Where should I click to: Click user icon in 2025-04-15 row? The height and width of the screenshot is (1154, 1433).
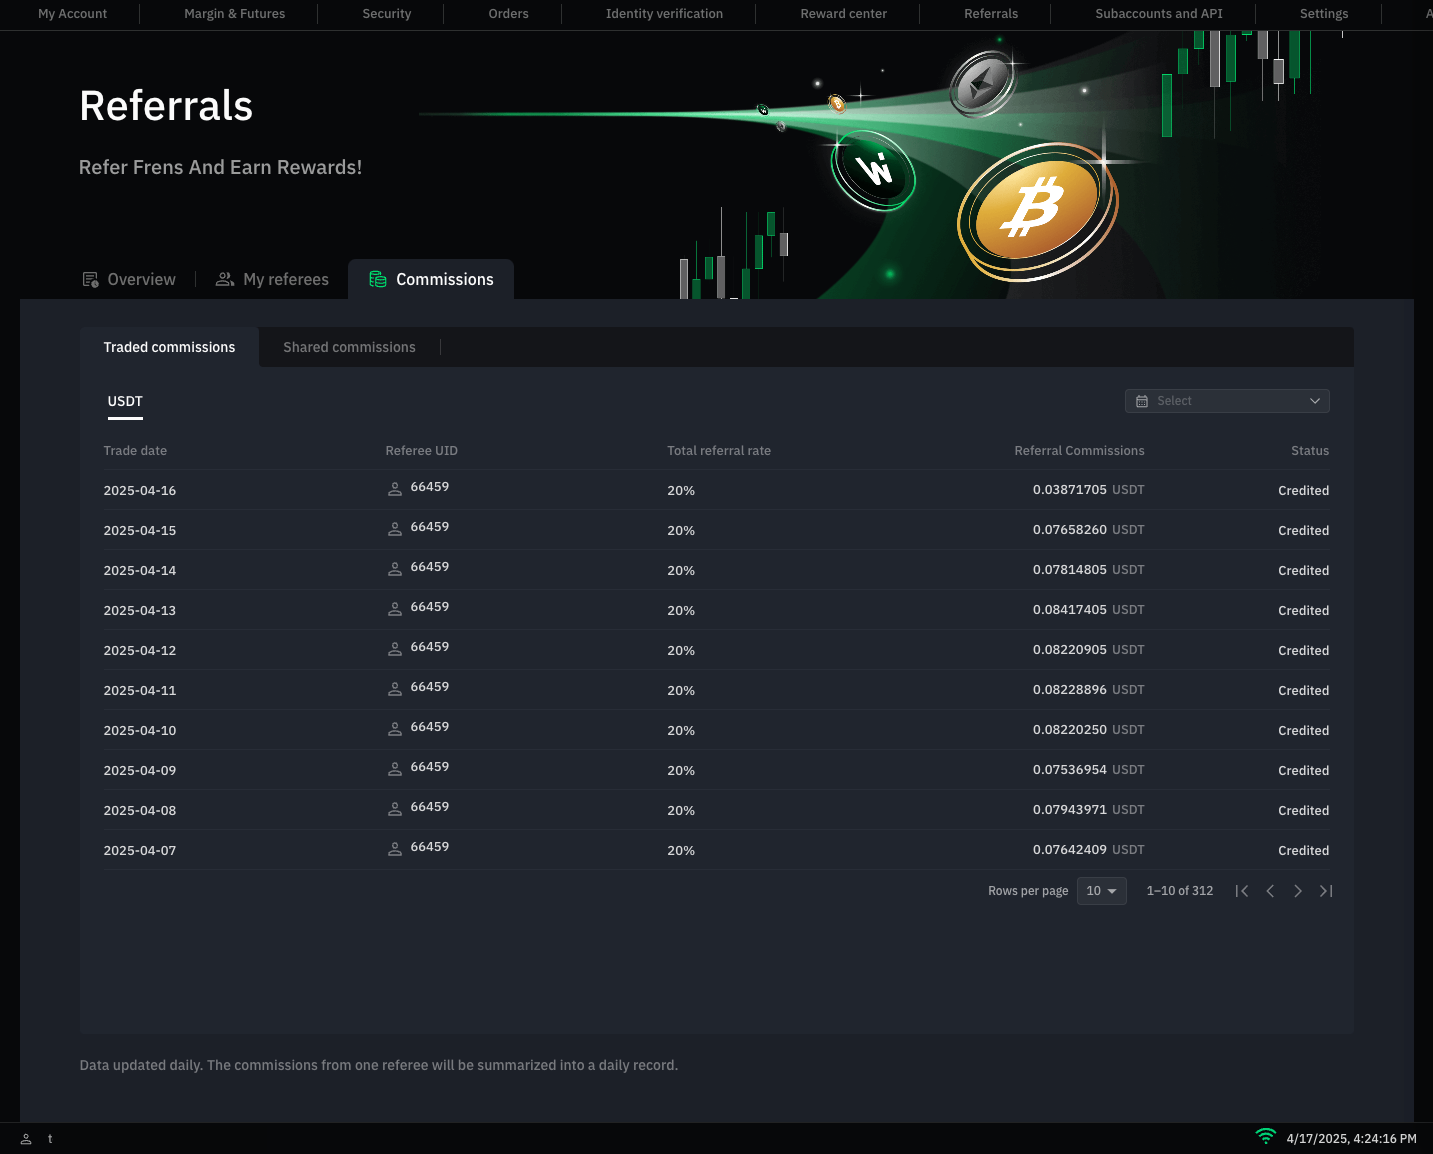(395, 529)
